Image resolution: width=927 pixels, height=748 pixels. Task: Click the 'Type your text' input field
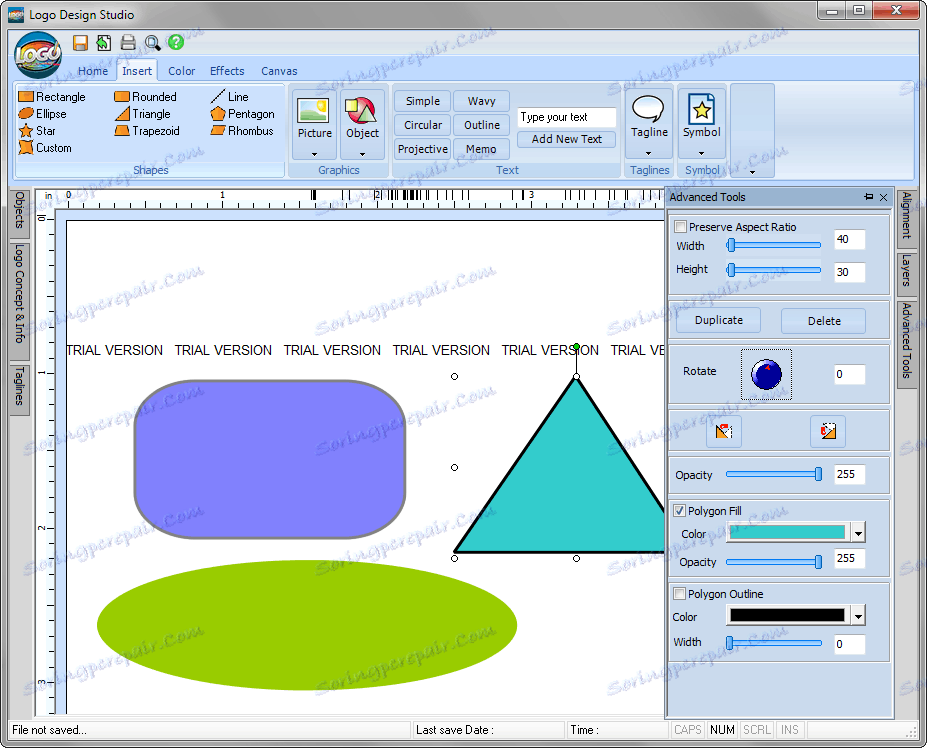[566, 117]
